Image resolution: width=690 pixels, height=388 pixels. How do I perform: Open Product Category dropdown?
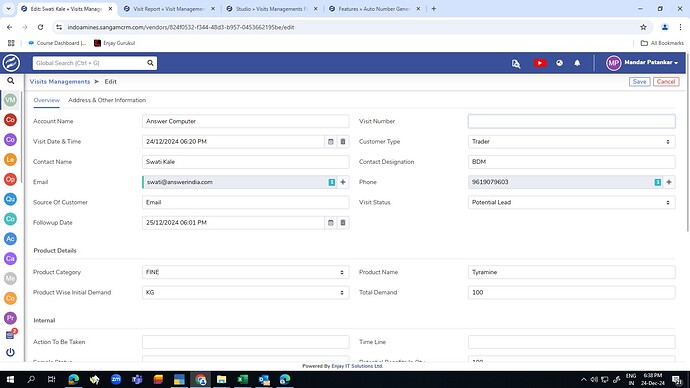click(246, 272)
